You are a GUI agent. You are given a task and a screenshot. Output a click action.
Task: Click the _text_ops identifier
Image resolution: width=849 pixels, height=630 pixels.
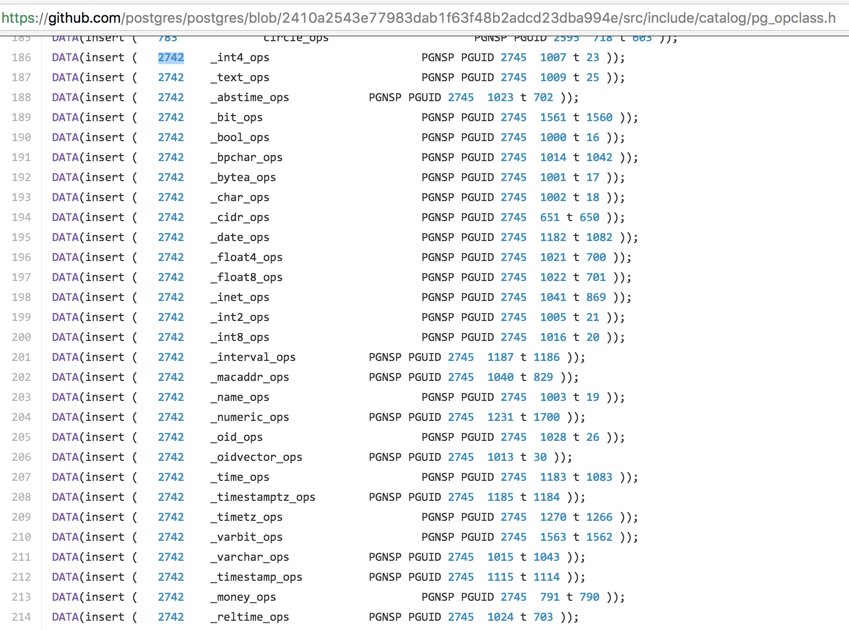point(240,78)
